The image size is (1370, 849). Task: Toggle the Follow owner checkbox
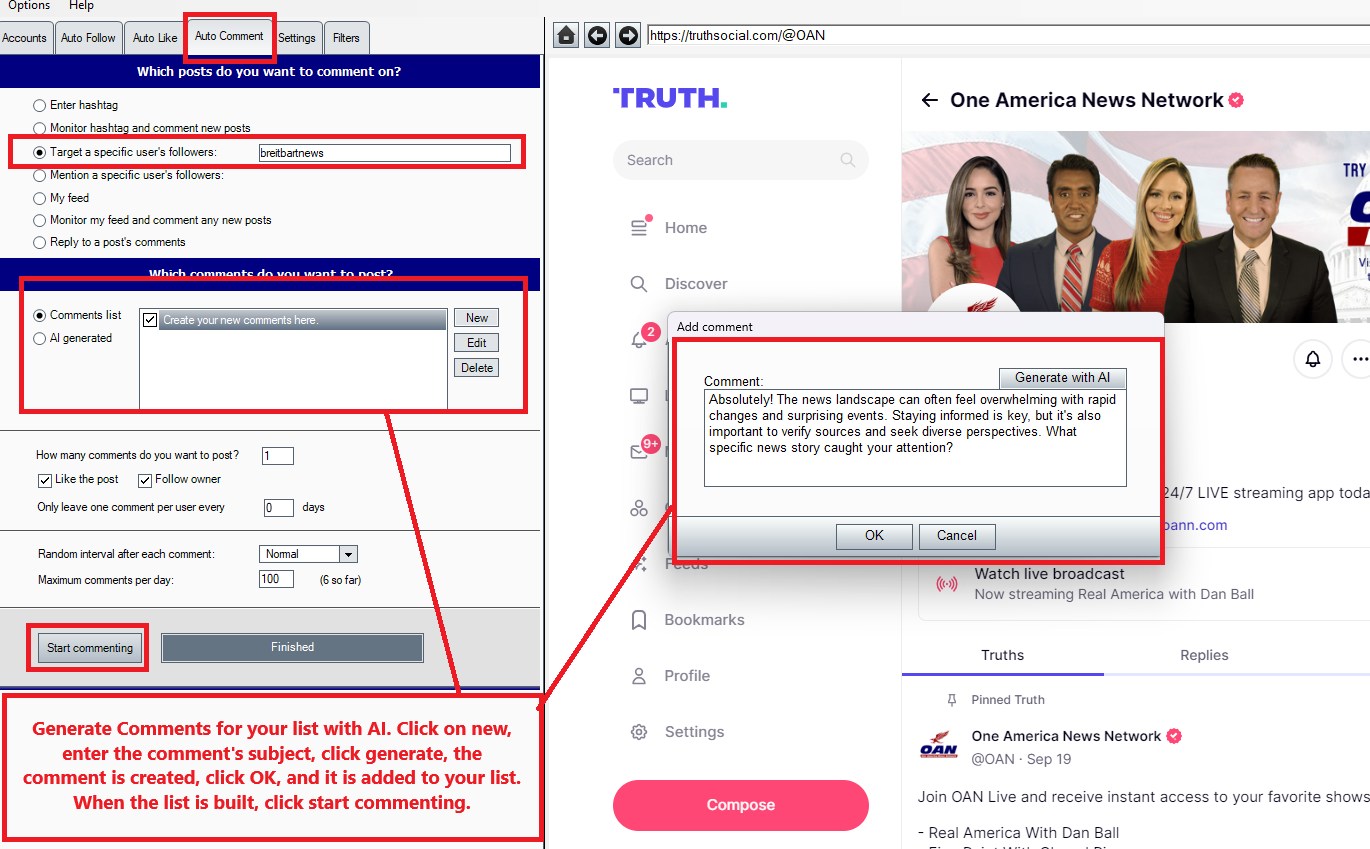click(145, 480)
